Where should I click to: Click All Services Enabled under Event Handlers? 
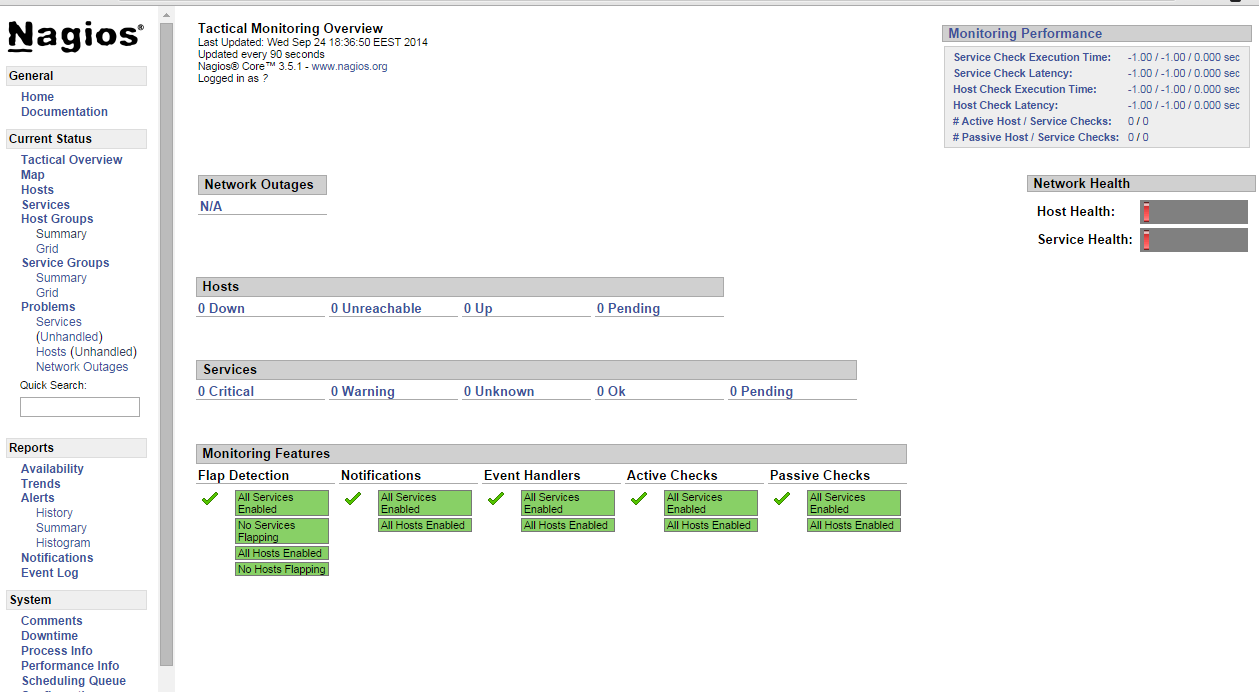tap(568, 503)
